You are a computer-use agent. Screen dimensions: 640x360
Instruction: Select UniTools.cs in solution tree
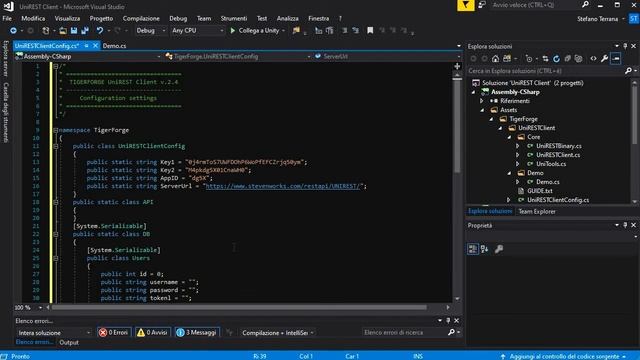coord(551,164)
